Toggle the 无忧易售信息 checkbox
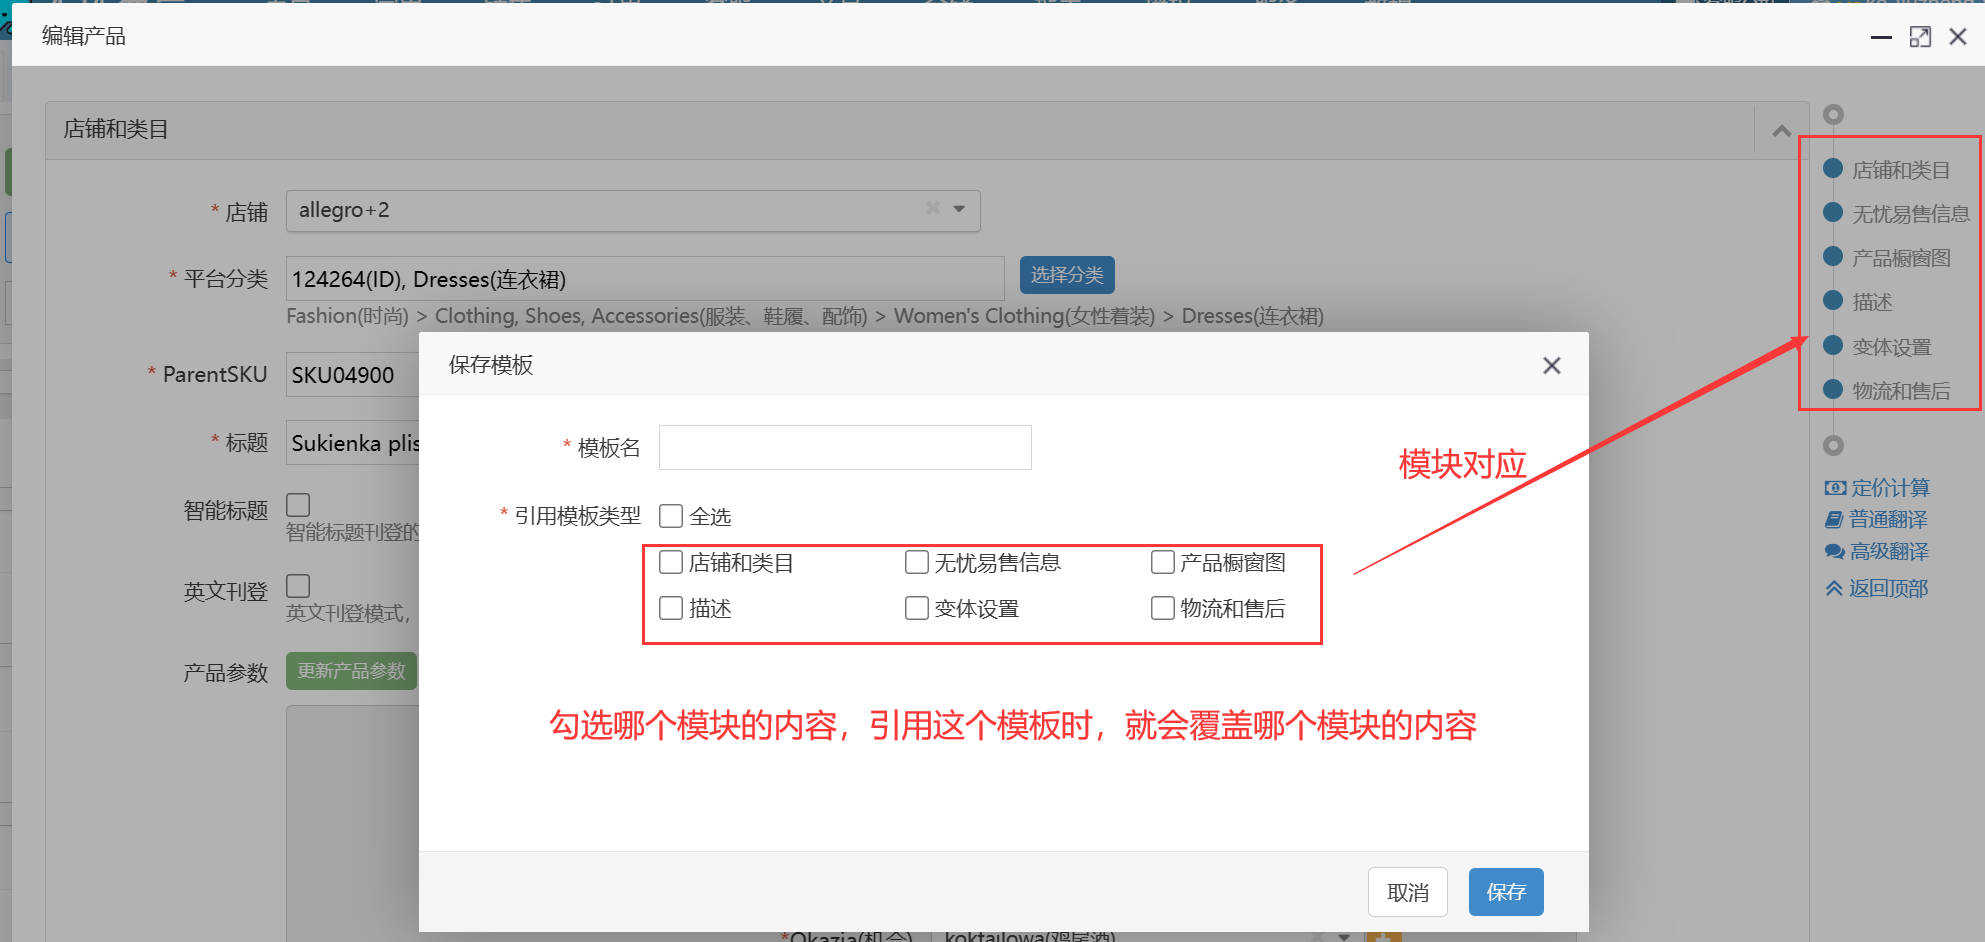Image resolution: width=1985 pixels, height=942 pixels. 916,563
